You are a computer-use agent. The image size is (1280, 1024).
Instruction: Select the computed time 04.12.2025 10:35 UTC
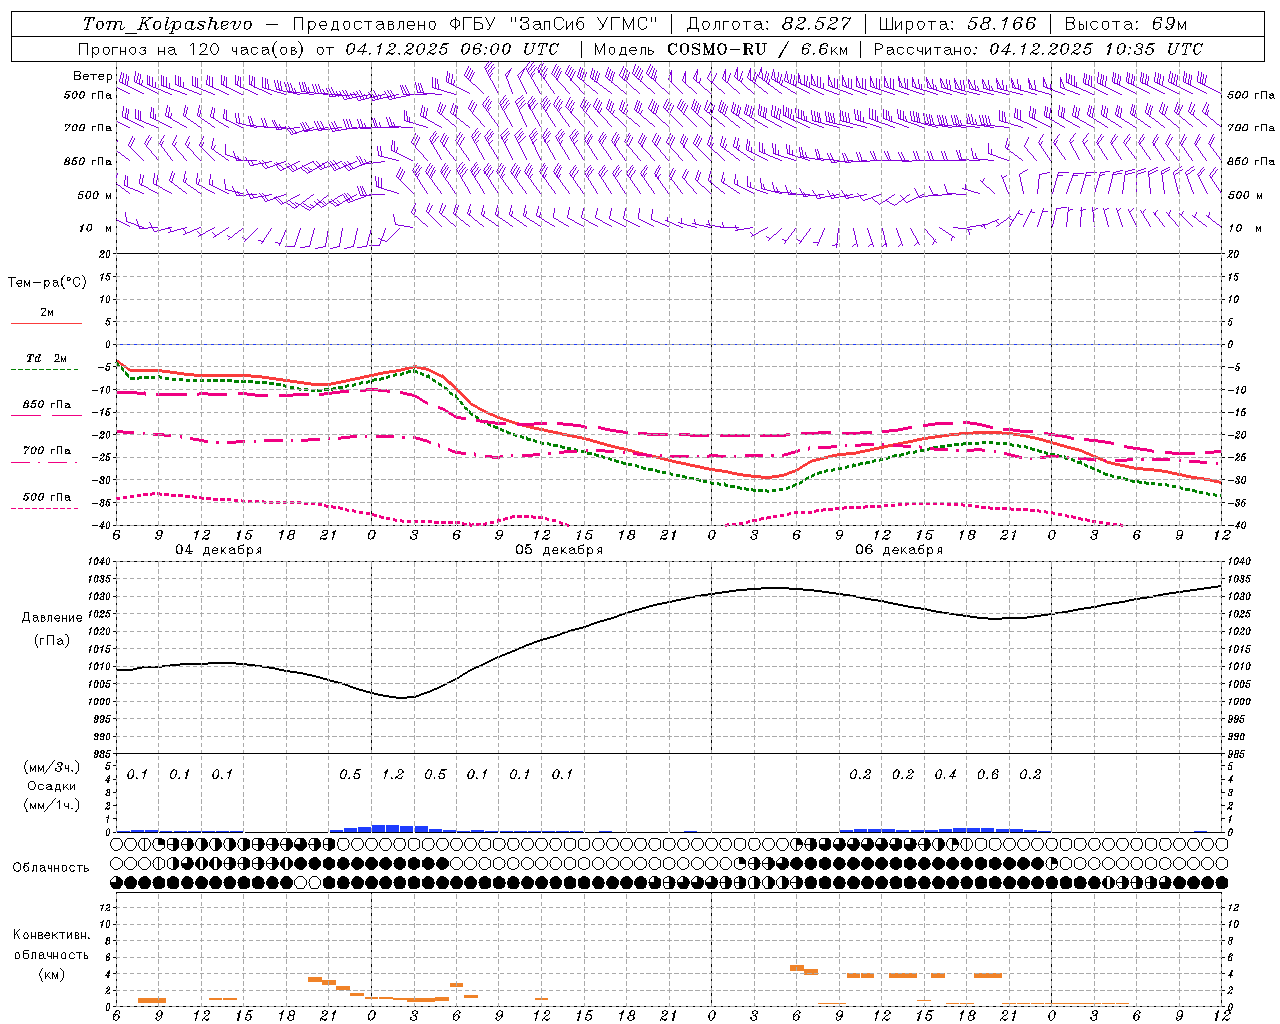[1096, 49]
